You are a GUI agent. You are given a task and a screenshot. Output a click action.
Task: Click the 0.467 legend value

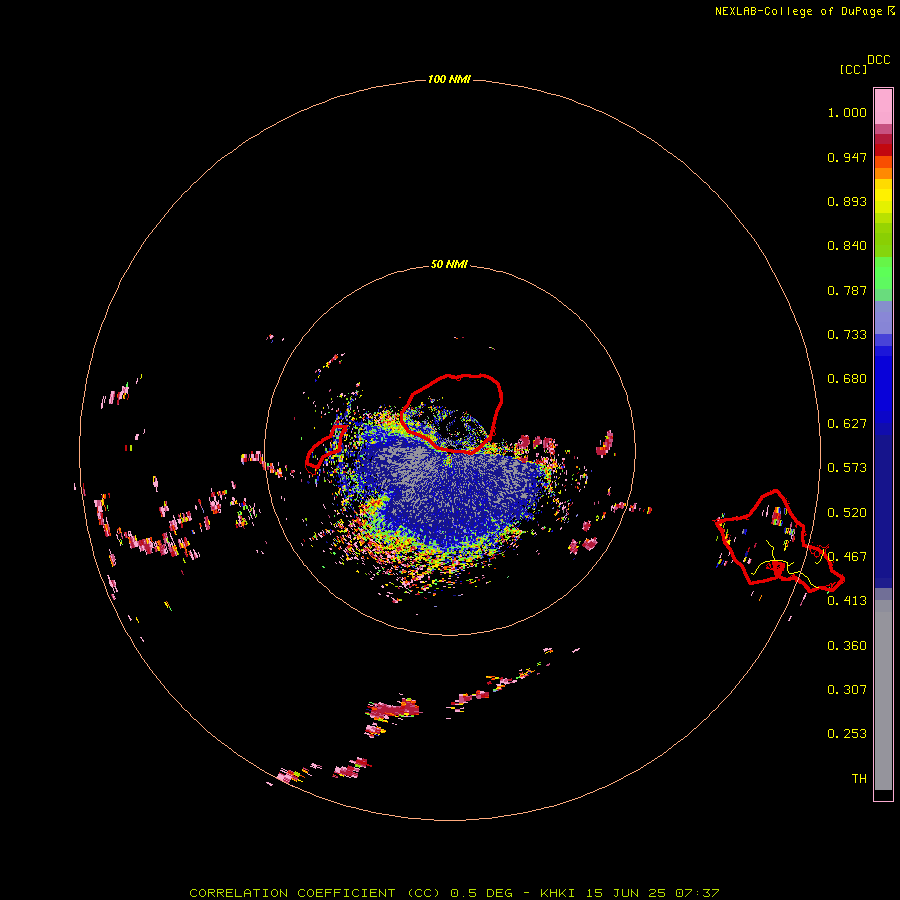coord(847,557)
